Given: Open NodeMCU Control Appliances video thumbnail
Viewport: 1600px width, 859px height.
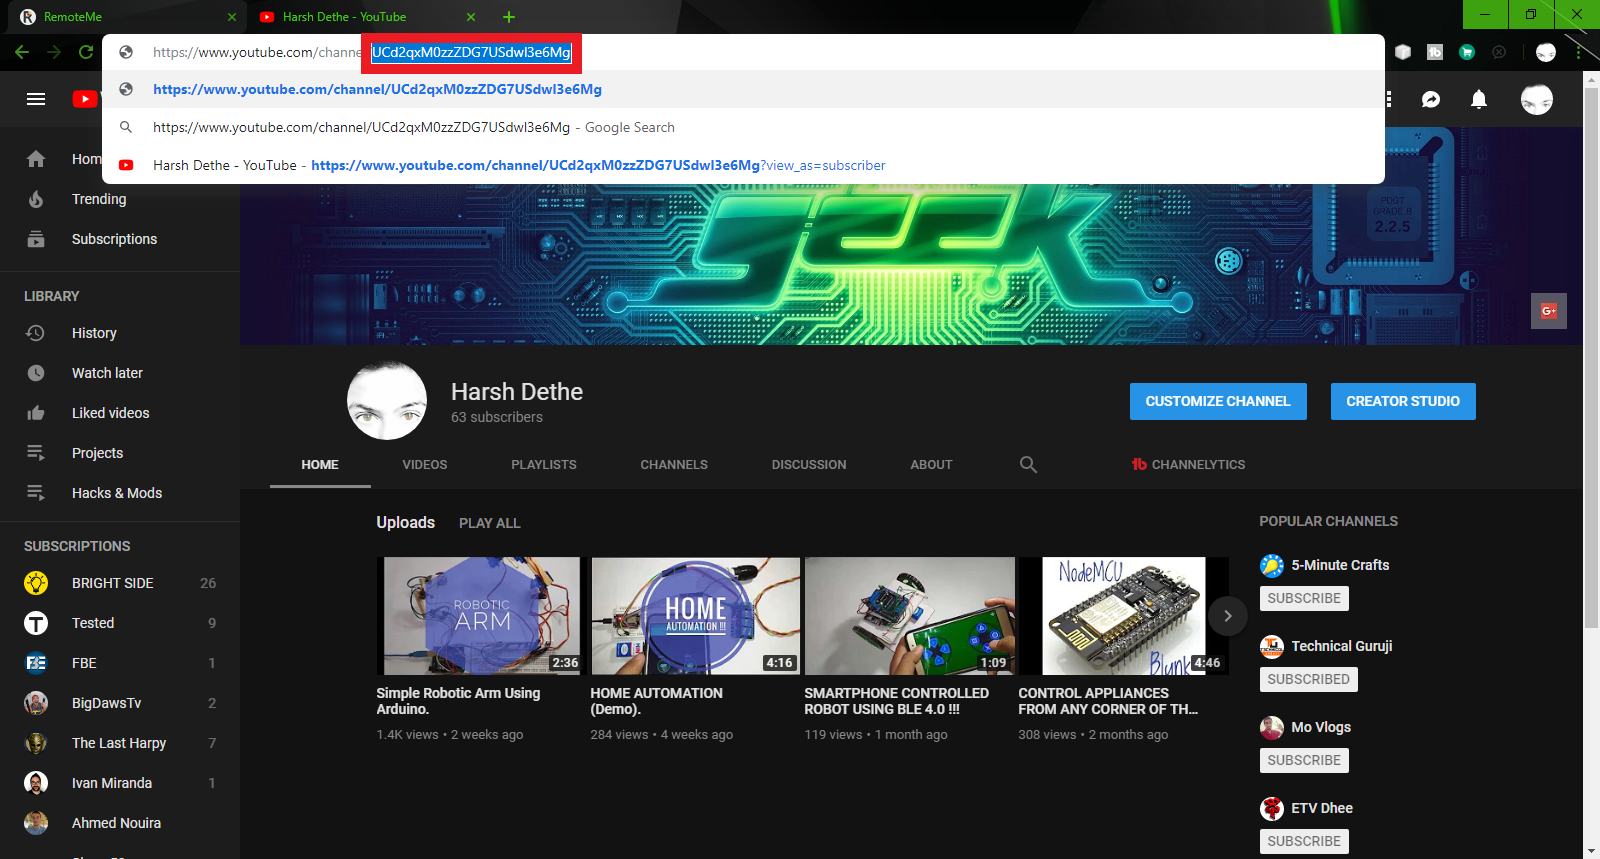Looking at the screenshot, I should click(x=1122, y=616).
